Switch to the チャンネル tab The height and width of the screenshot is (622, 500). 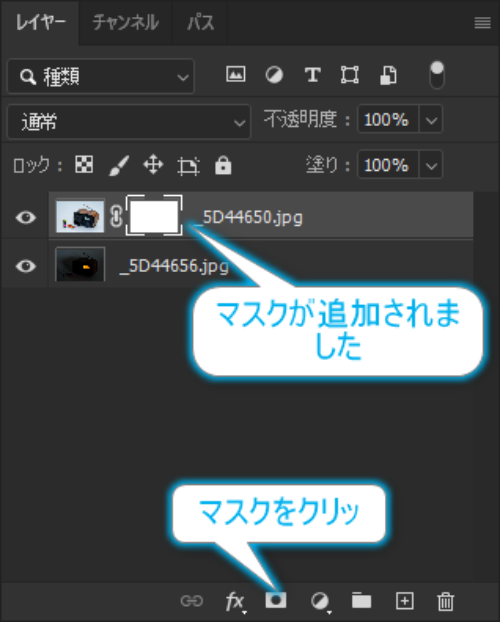click(125, 22)
